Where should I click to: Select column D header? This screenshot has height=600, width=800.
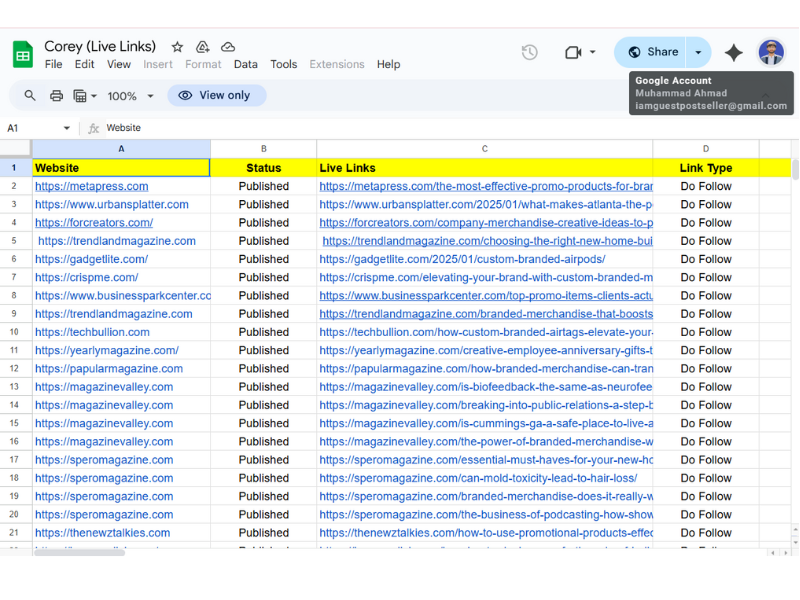pos(706,149)
